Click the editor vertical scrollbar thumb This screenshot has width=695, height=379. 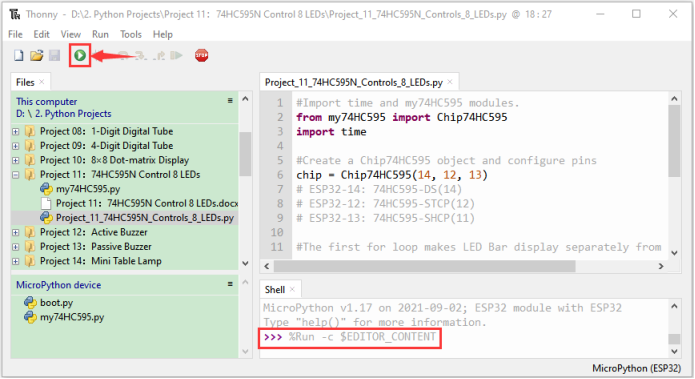click(674, 141)
